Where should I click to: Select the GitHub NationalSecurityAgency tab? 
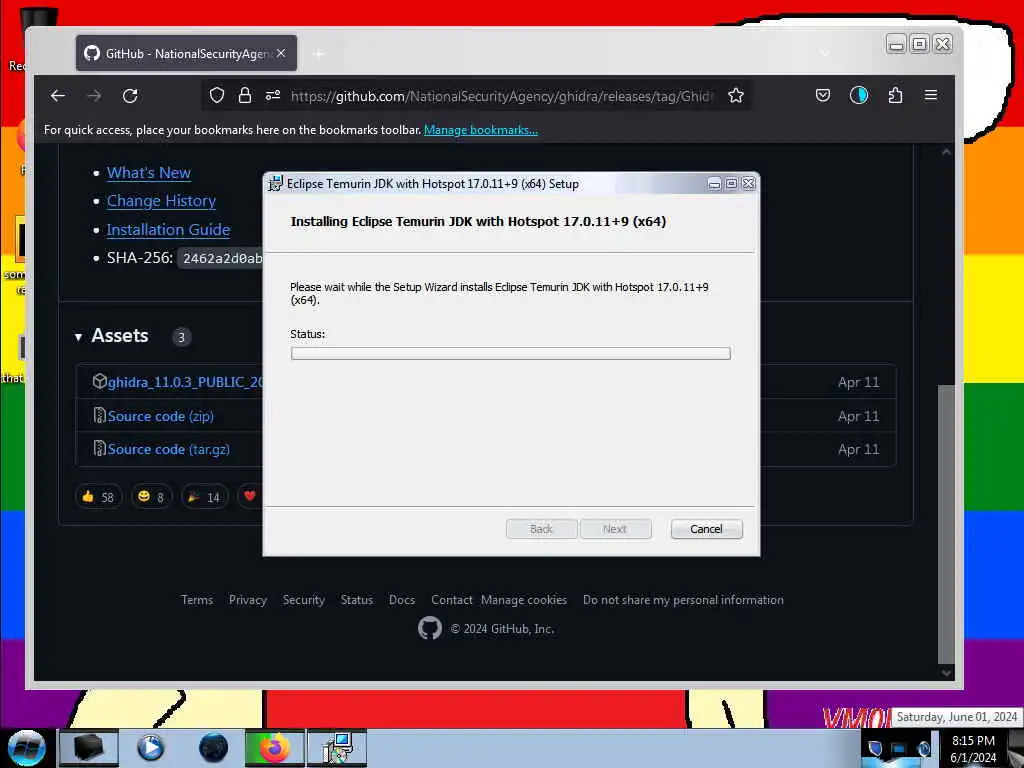(x=186, y=54)
